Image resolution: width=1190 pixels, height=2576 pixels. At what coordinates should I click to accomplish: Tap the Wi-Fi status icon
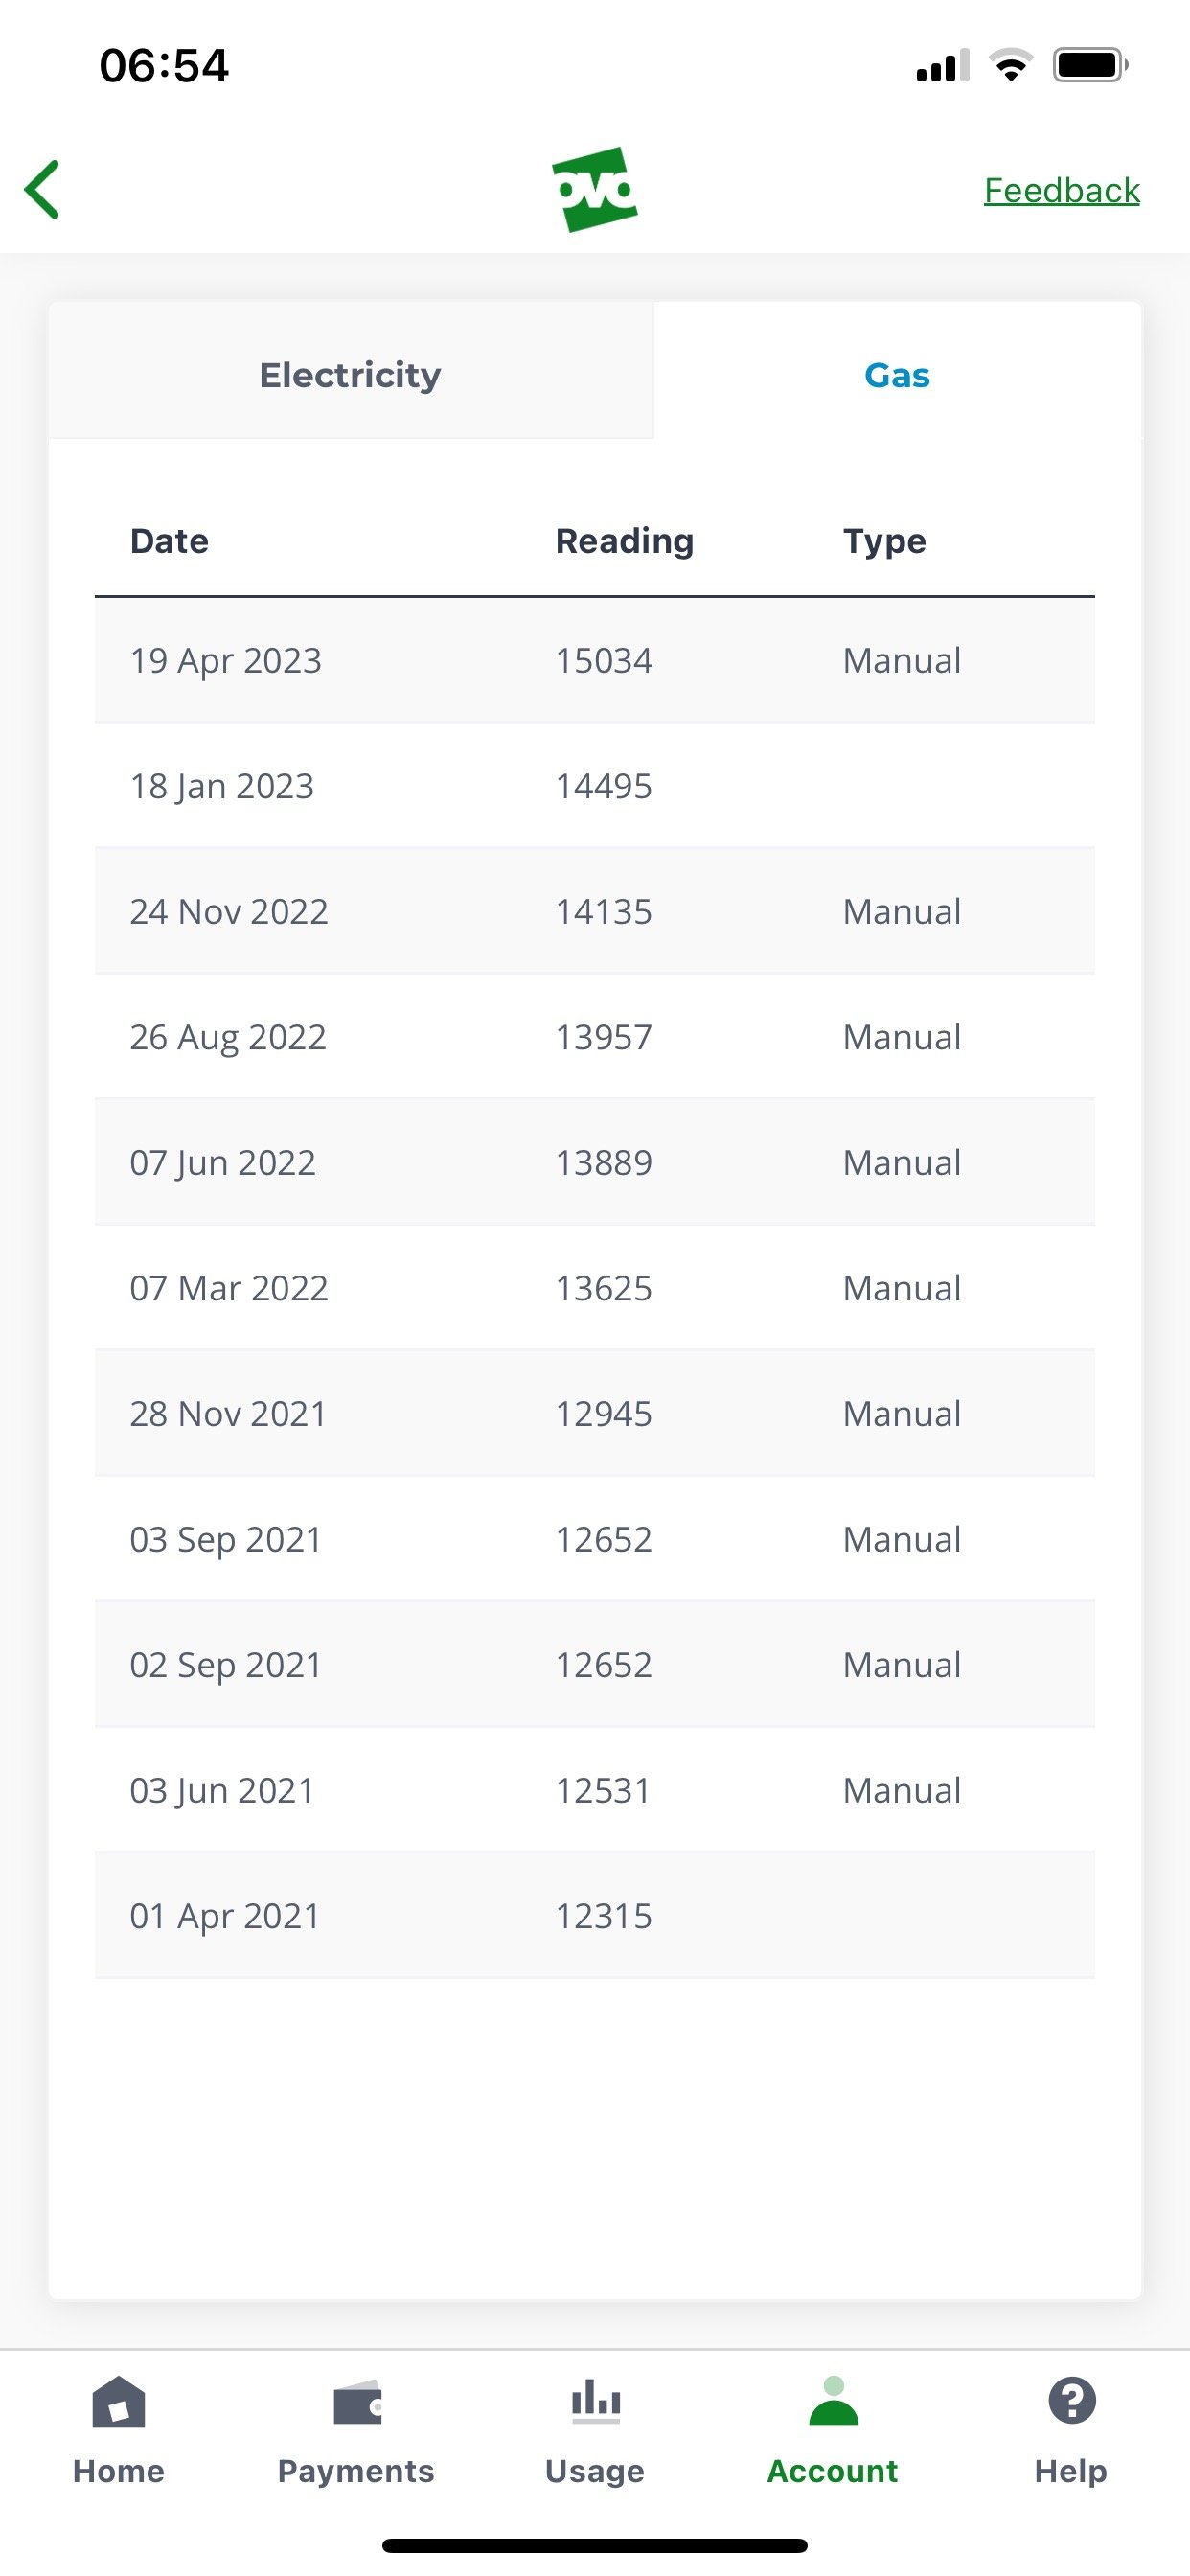click(x=1010, y=65)
